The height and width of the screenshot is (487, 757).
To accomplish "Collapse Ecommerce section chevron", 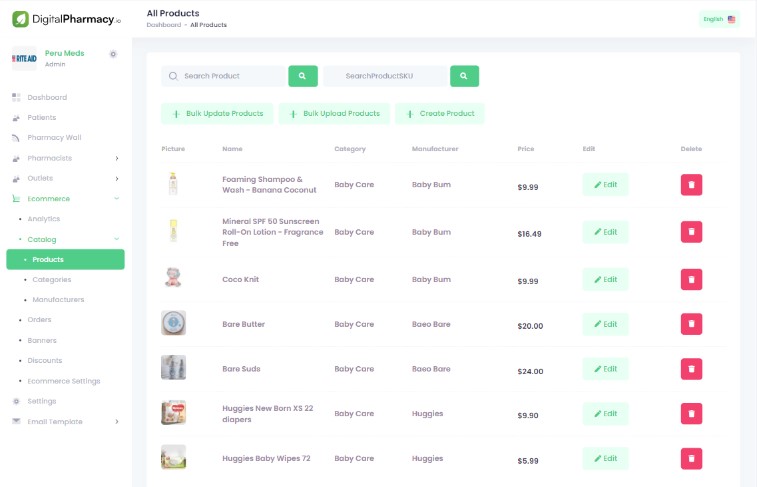I will click(x=117, y=198).
